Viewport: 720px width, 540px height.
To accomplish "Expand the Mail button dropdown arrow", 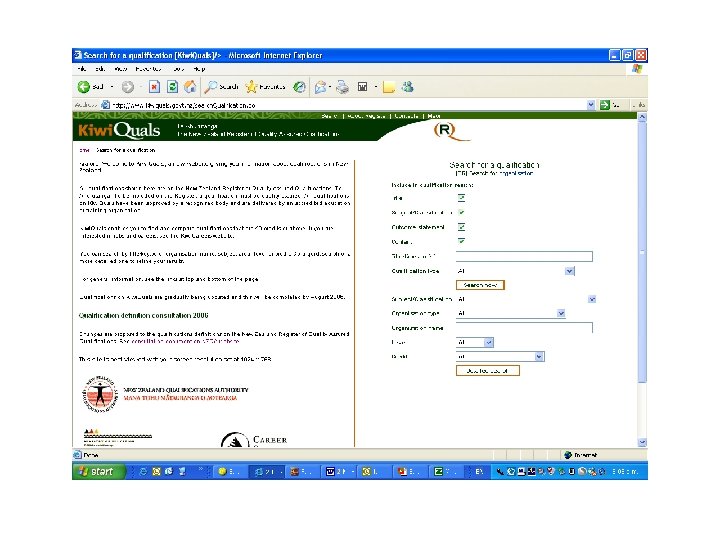I will click(330, 87).
